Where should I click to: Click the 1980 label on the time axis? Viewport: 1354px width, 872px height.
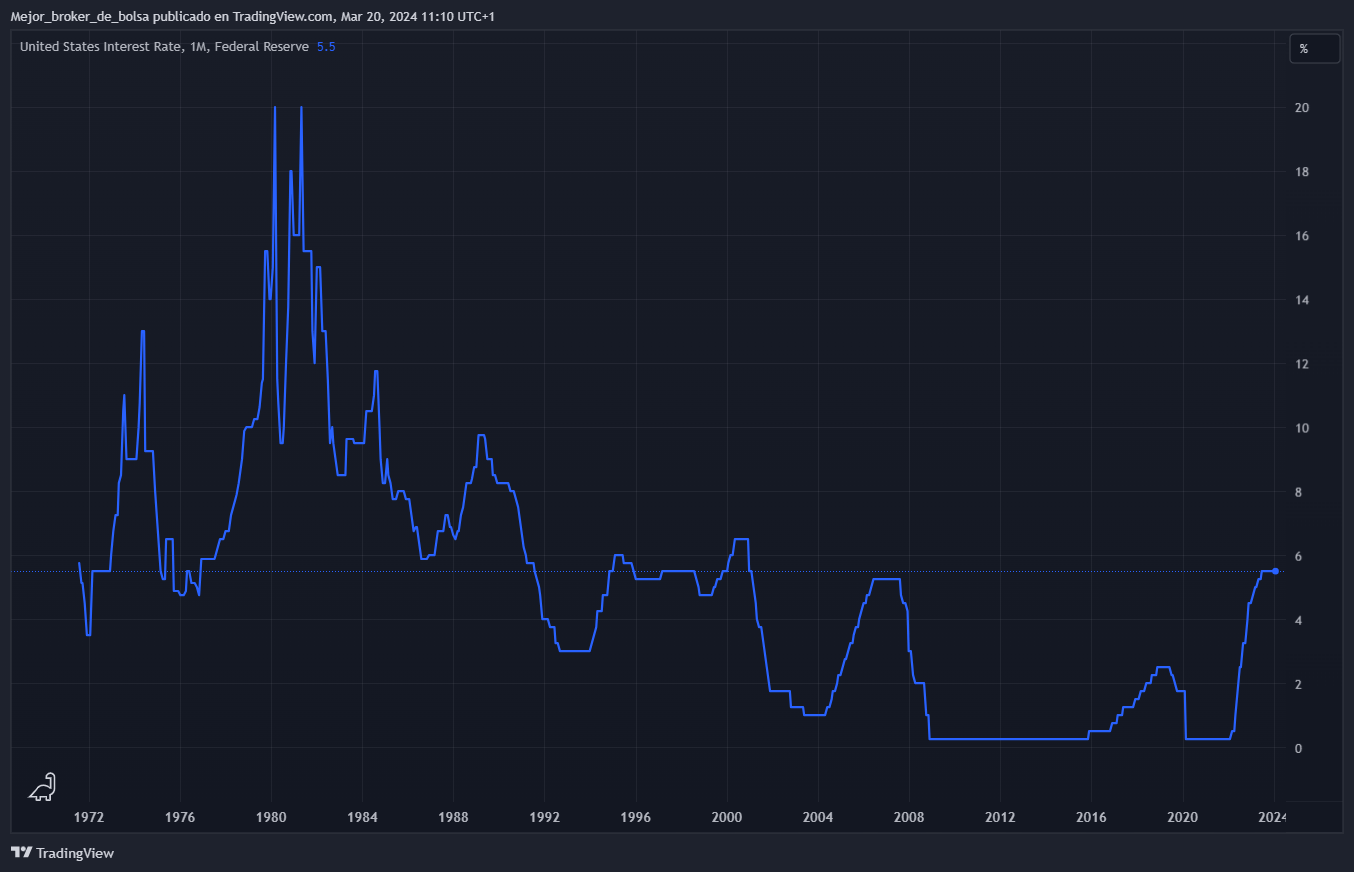point(272,817)
